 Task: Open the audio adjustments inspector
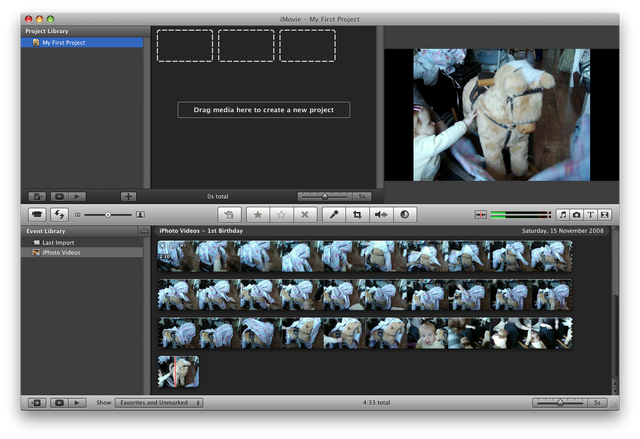click(x=381, y=215)
